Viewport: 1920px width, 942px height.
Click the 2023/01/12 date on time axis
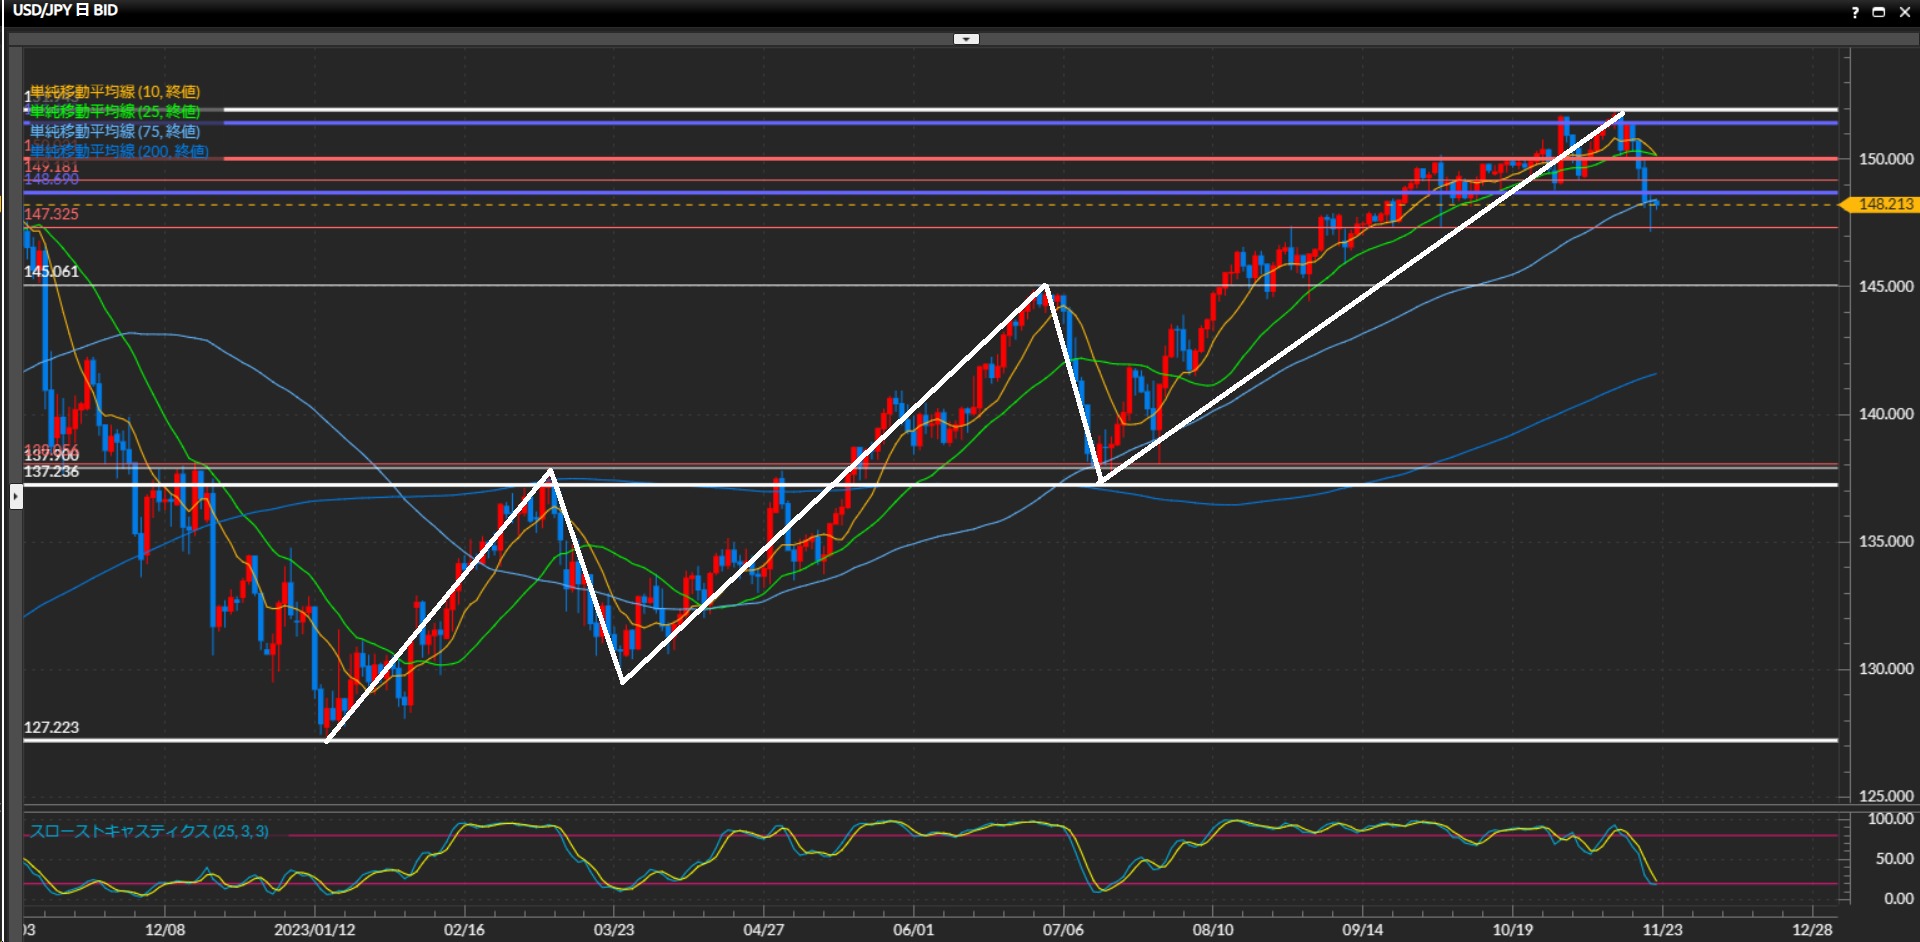coord(314,929)
